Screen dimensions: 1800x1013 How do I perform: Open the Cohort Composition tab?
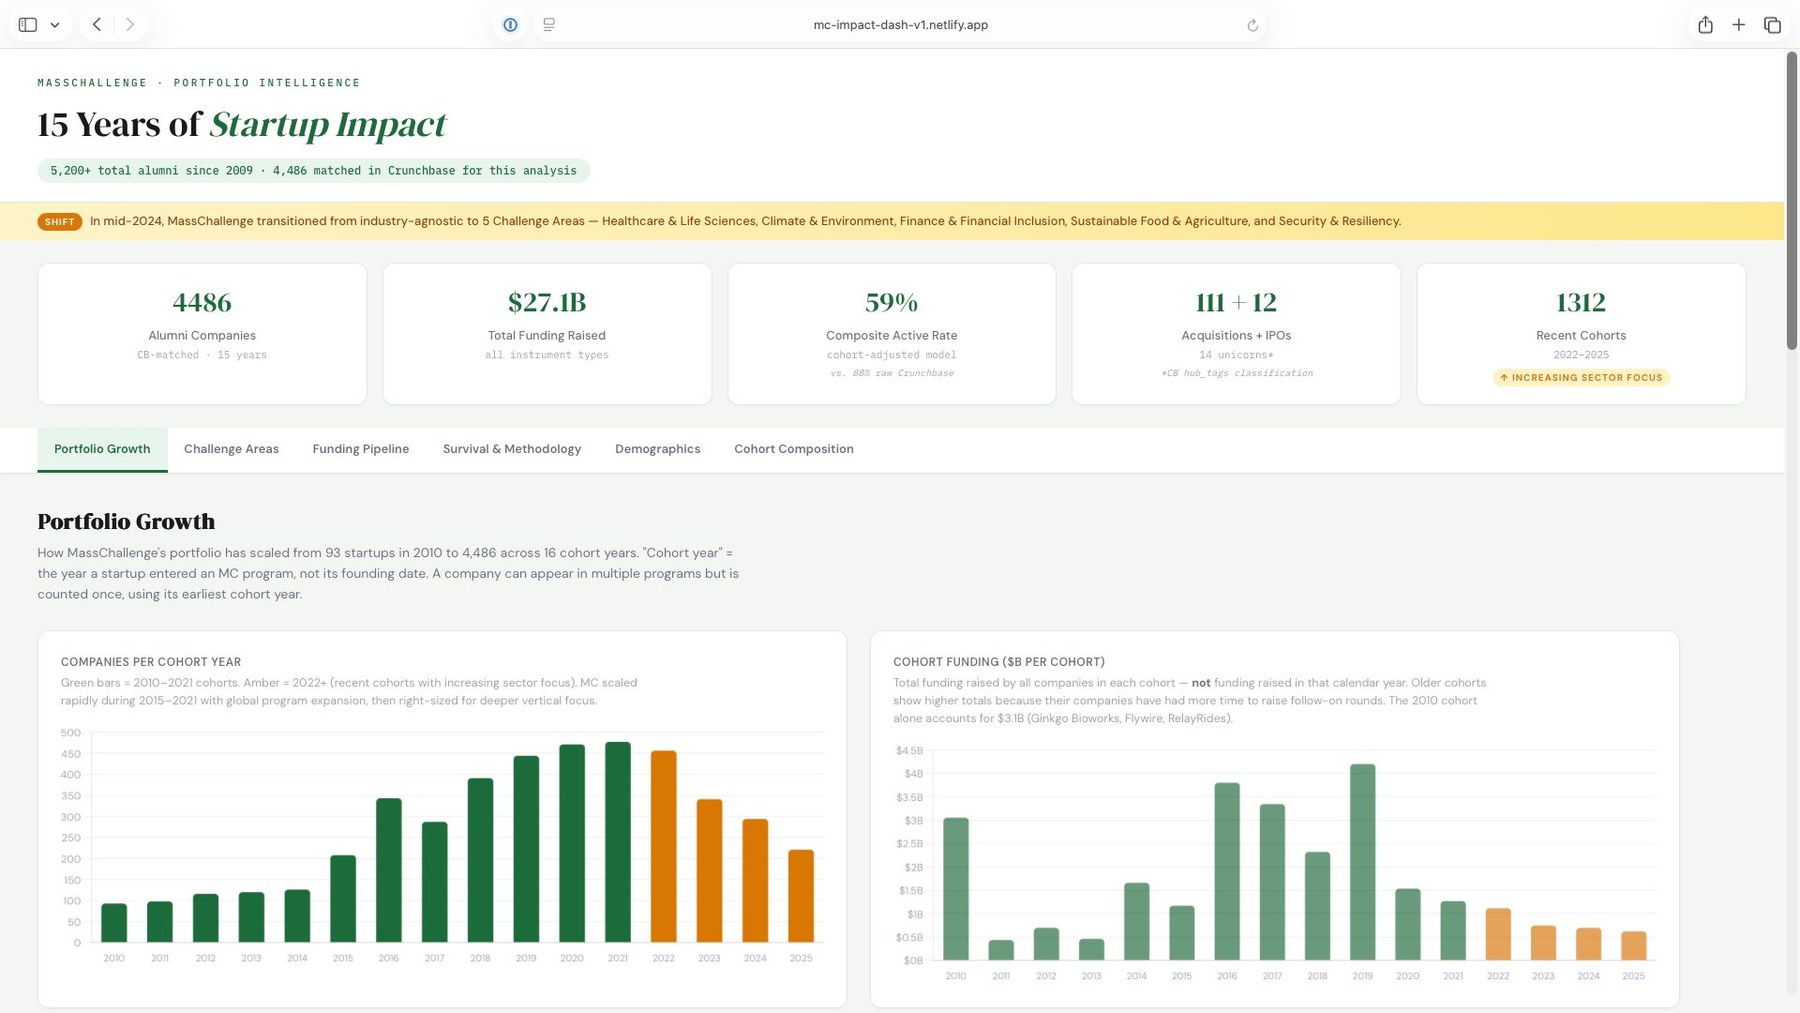click(794, 449)
